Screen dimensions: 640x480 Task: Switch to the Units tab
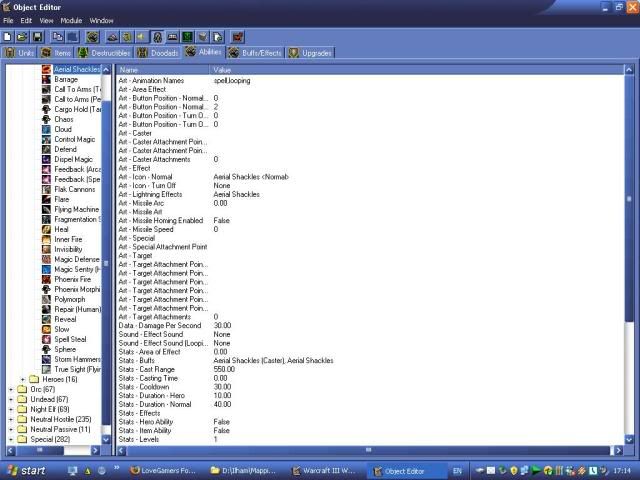(x=20, y=53)
